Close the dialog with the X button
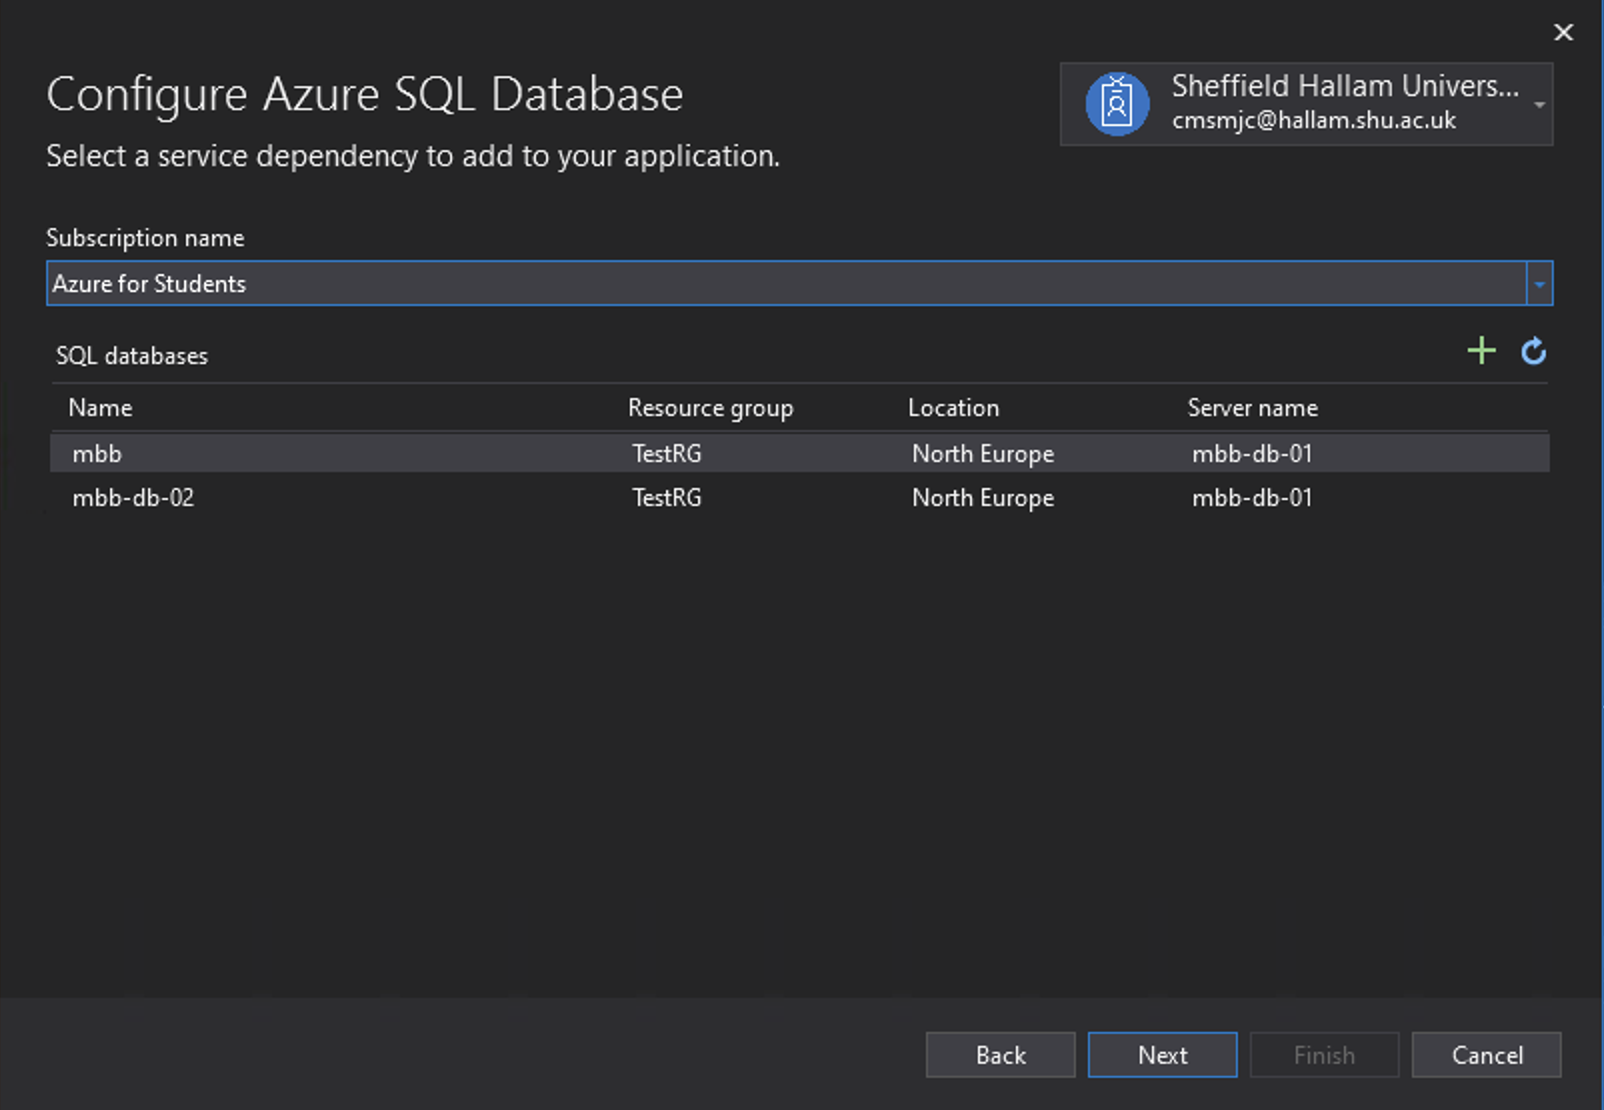This screenshot has height=1110, width=1604. (1563, 32)
